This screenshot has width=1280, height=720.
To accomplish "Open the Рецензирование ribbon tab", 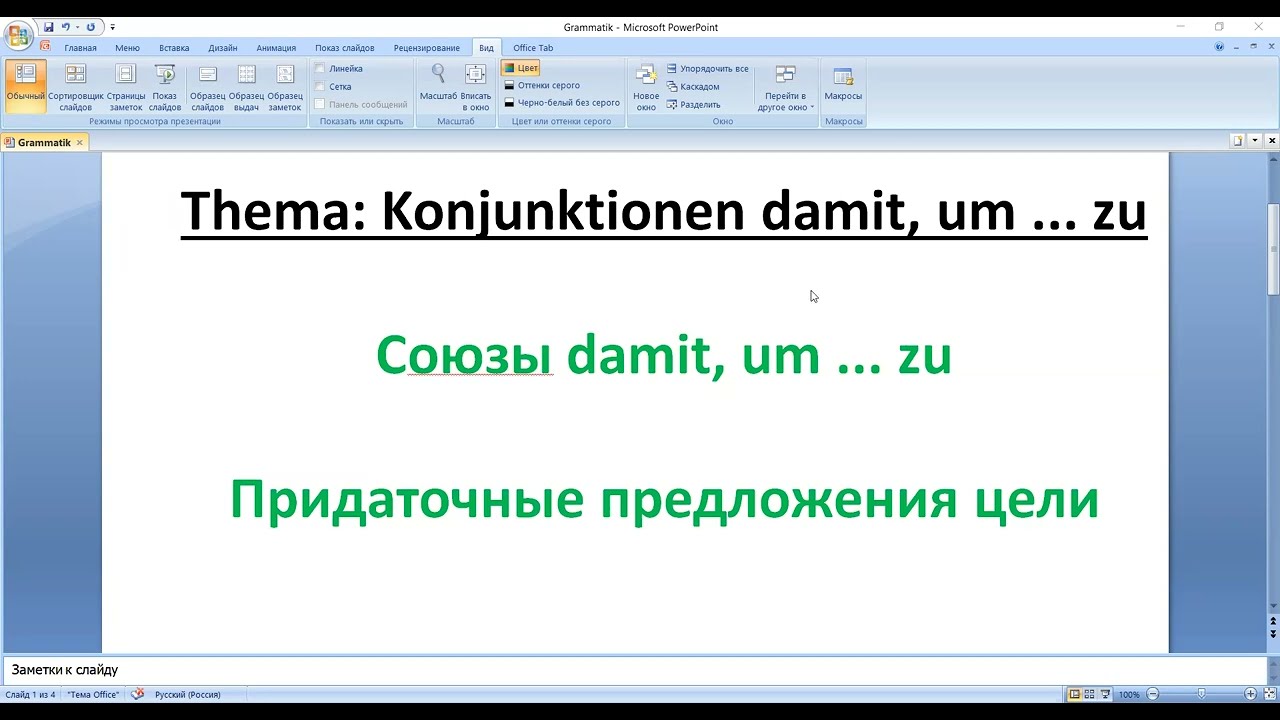I will click(x=427, y=48).
